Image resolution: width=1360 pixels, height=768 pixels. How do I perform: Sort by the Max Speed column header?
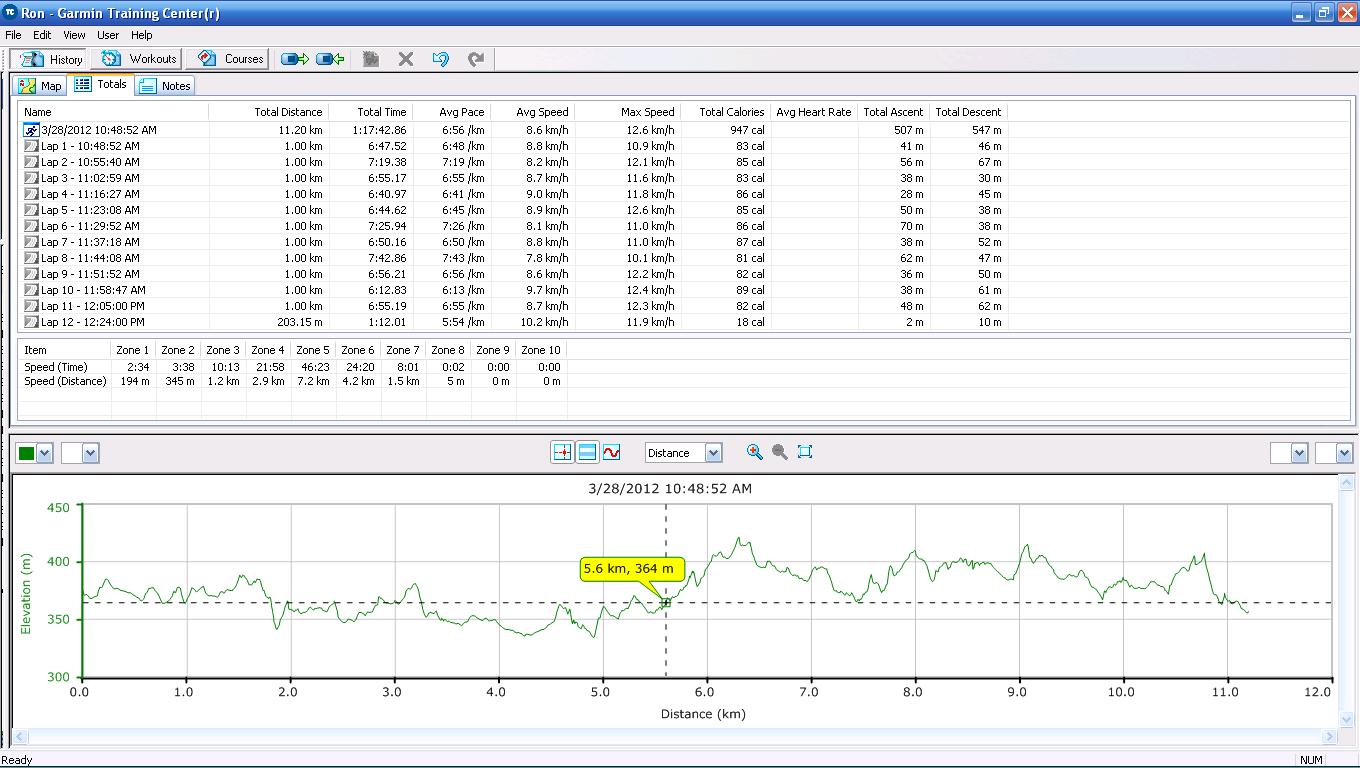click(627, 112)
